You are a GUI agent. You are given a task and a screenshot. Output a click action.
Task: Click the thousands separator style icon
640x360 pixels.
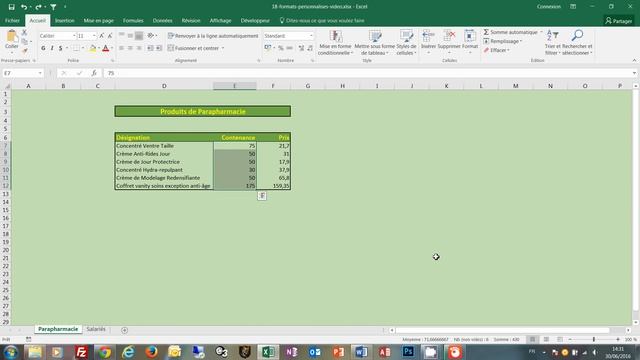289,48
